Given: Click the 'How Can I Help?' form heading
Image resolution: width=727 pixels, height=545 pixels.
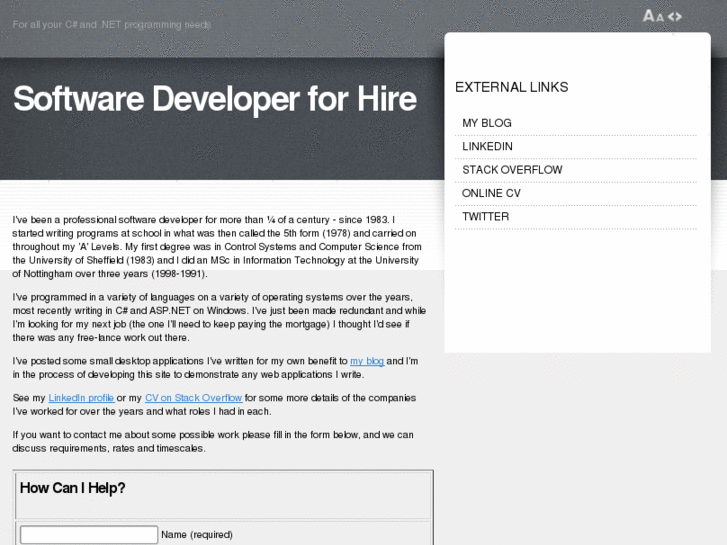Looking at the screenshot, I should coord(73,488).
